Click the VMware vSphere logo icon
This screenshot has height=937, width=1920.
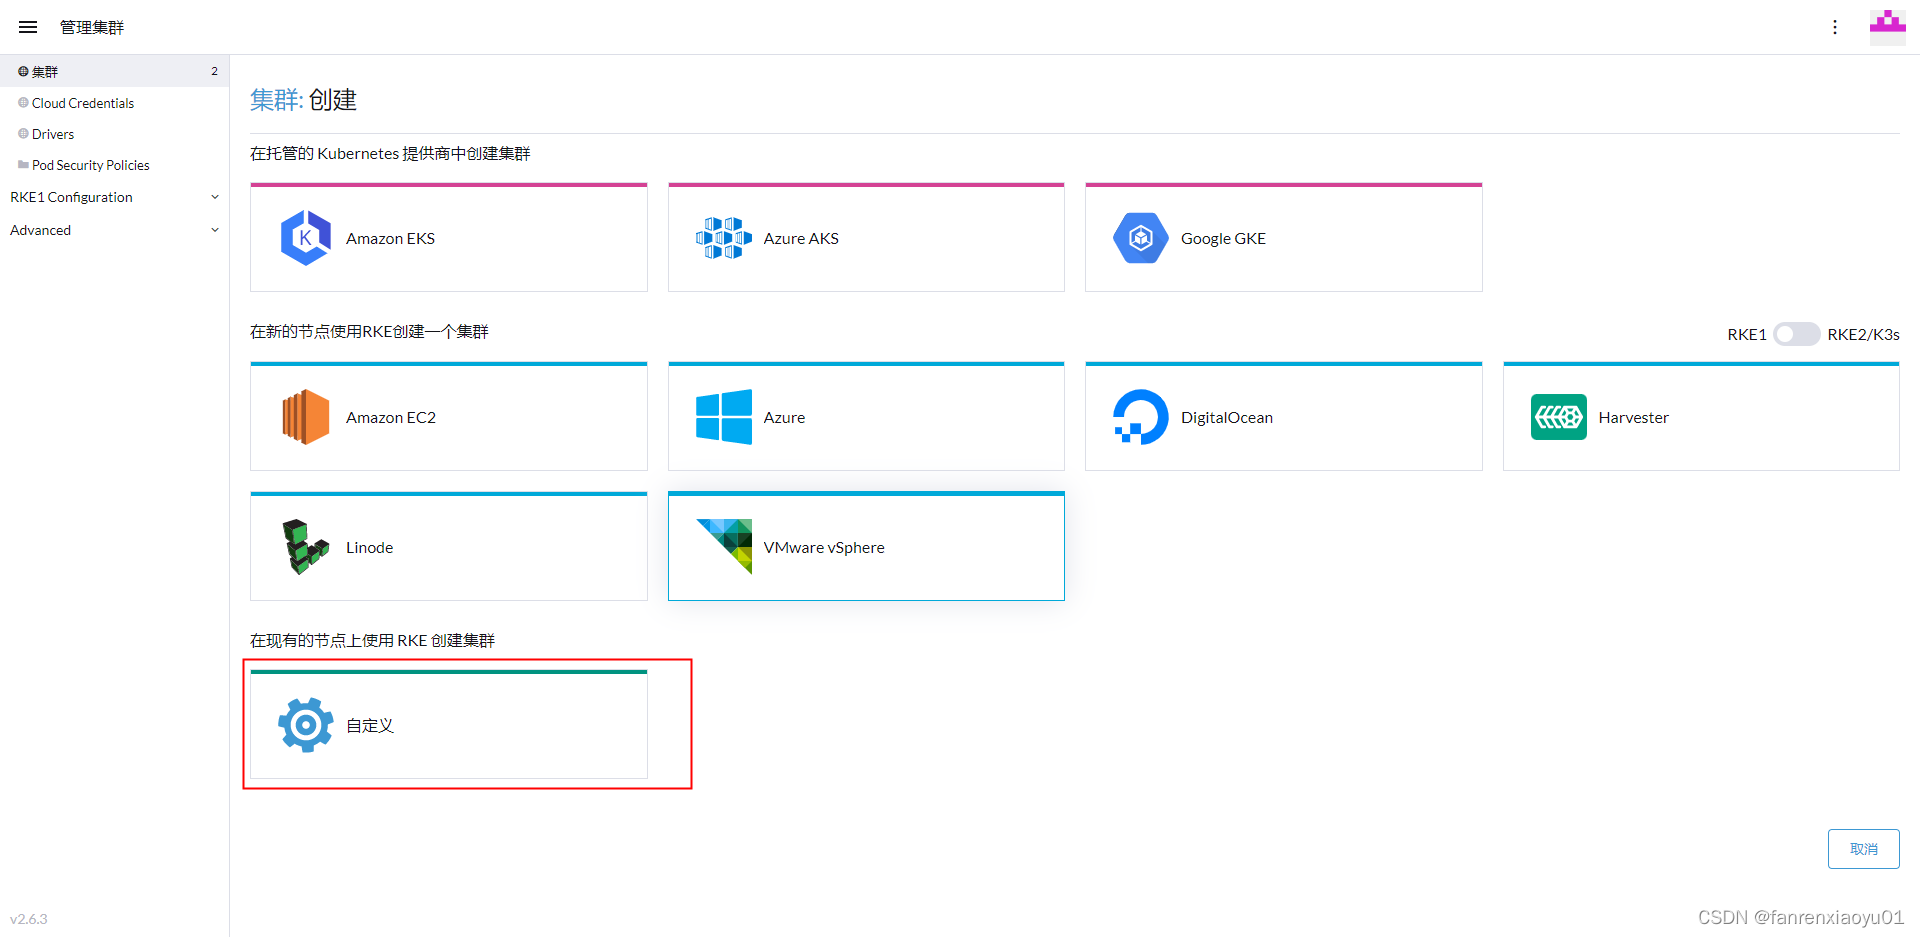point(724,547)
